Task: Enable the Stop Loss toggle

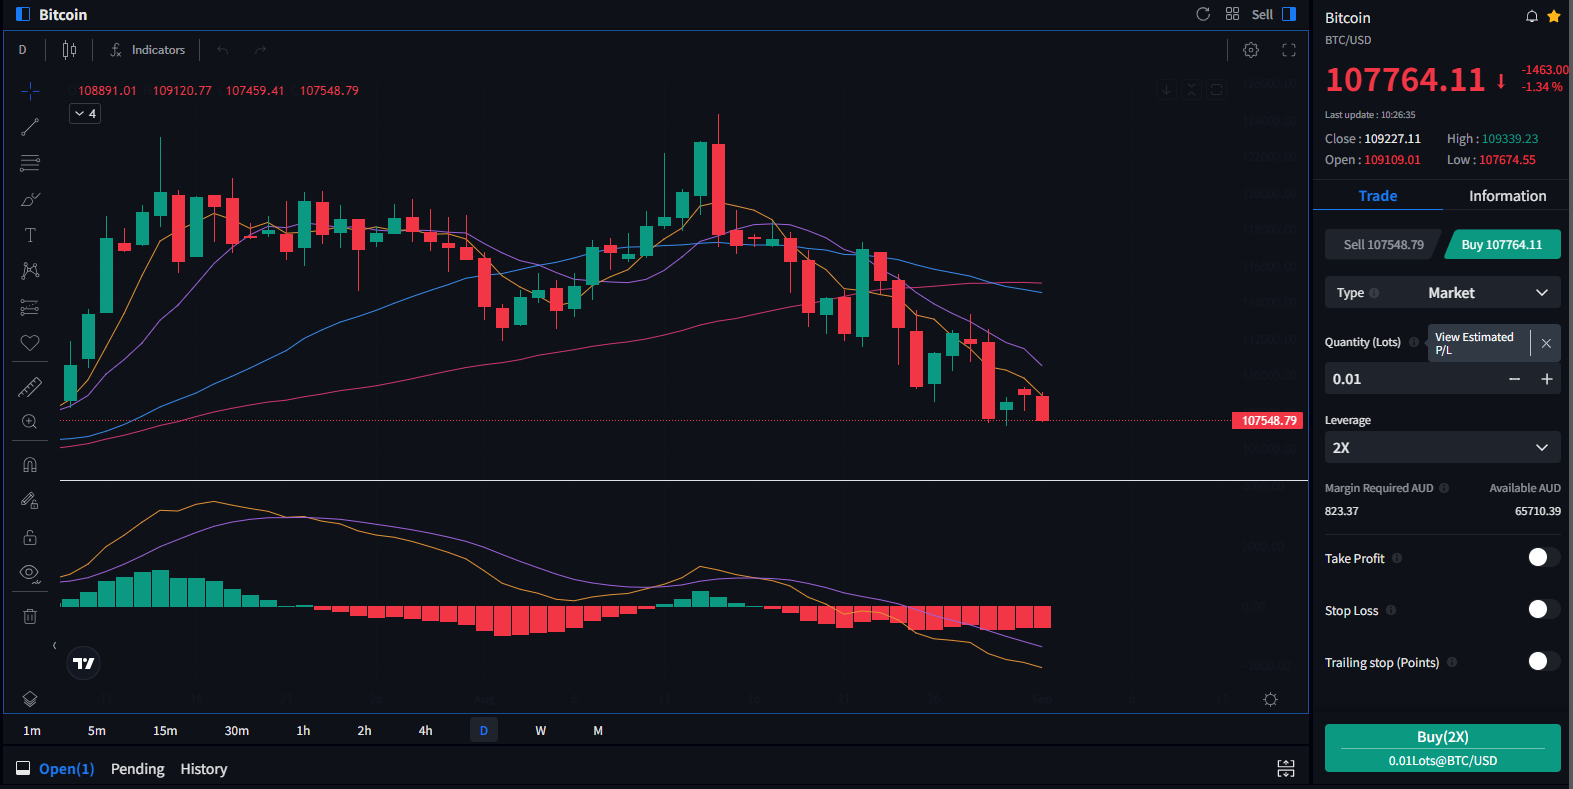Action: point(1543,609)
